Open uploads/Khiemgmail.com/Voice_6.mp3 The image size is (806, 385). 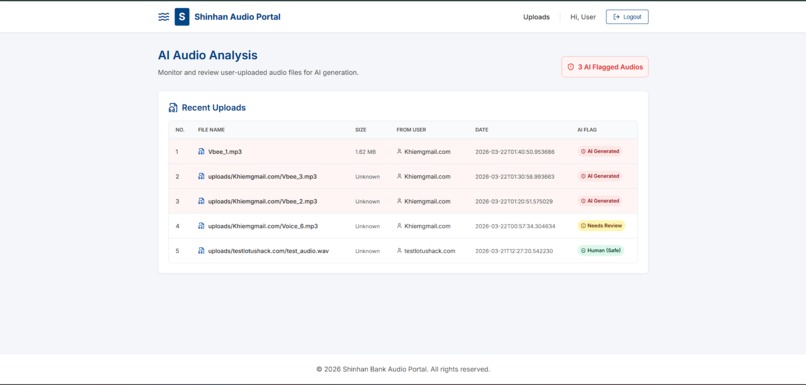263,226
